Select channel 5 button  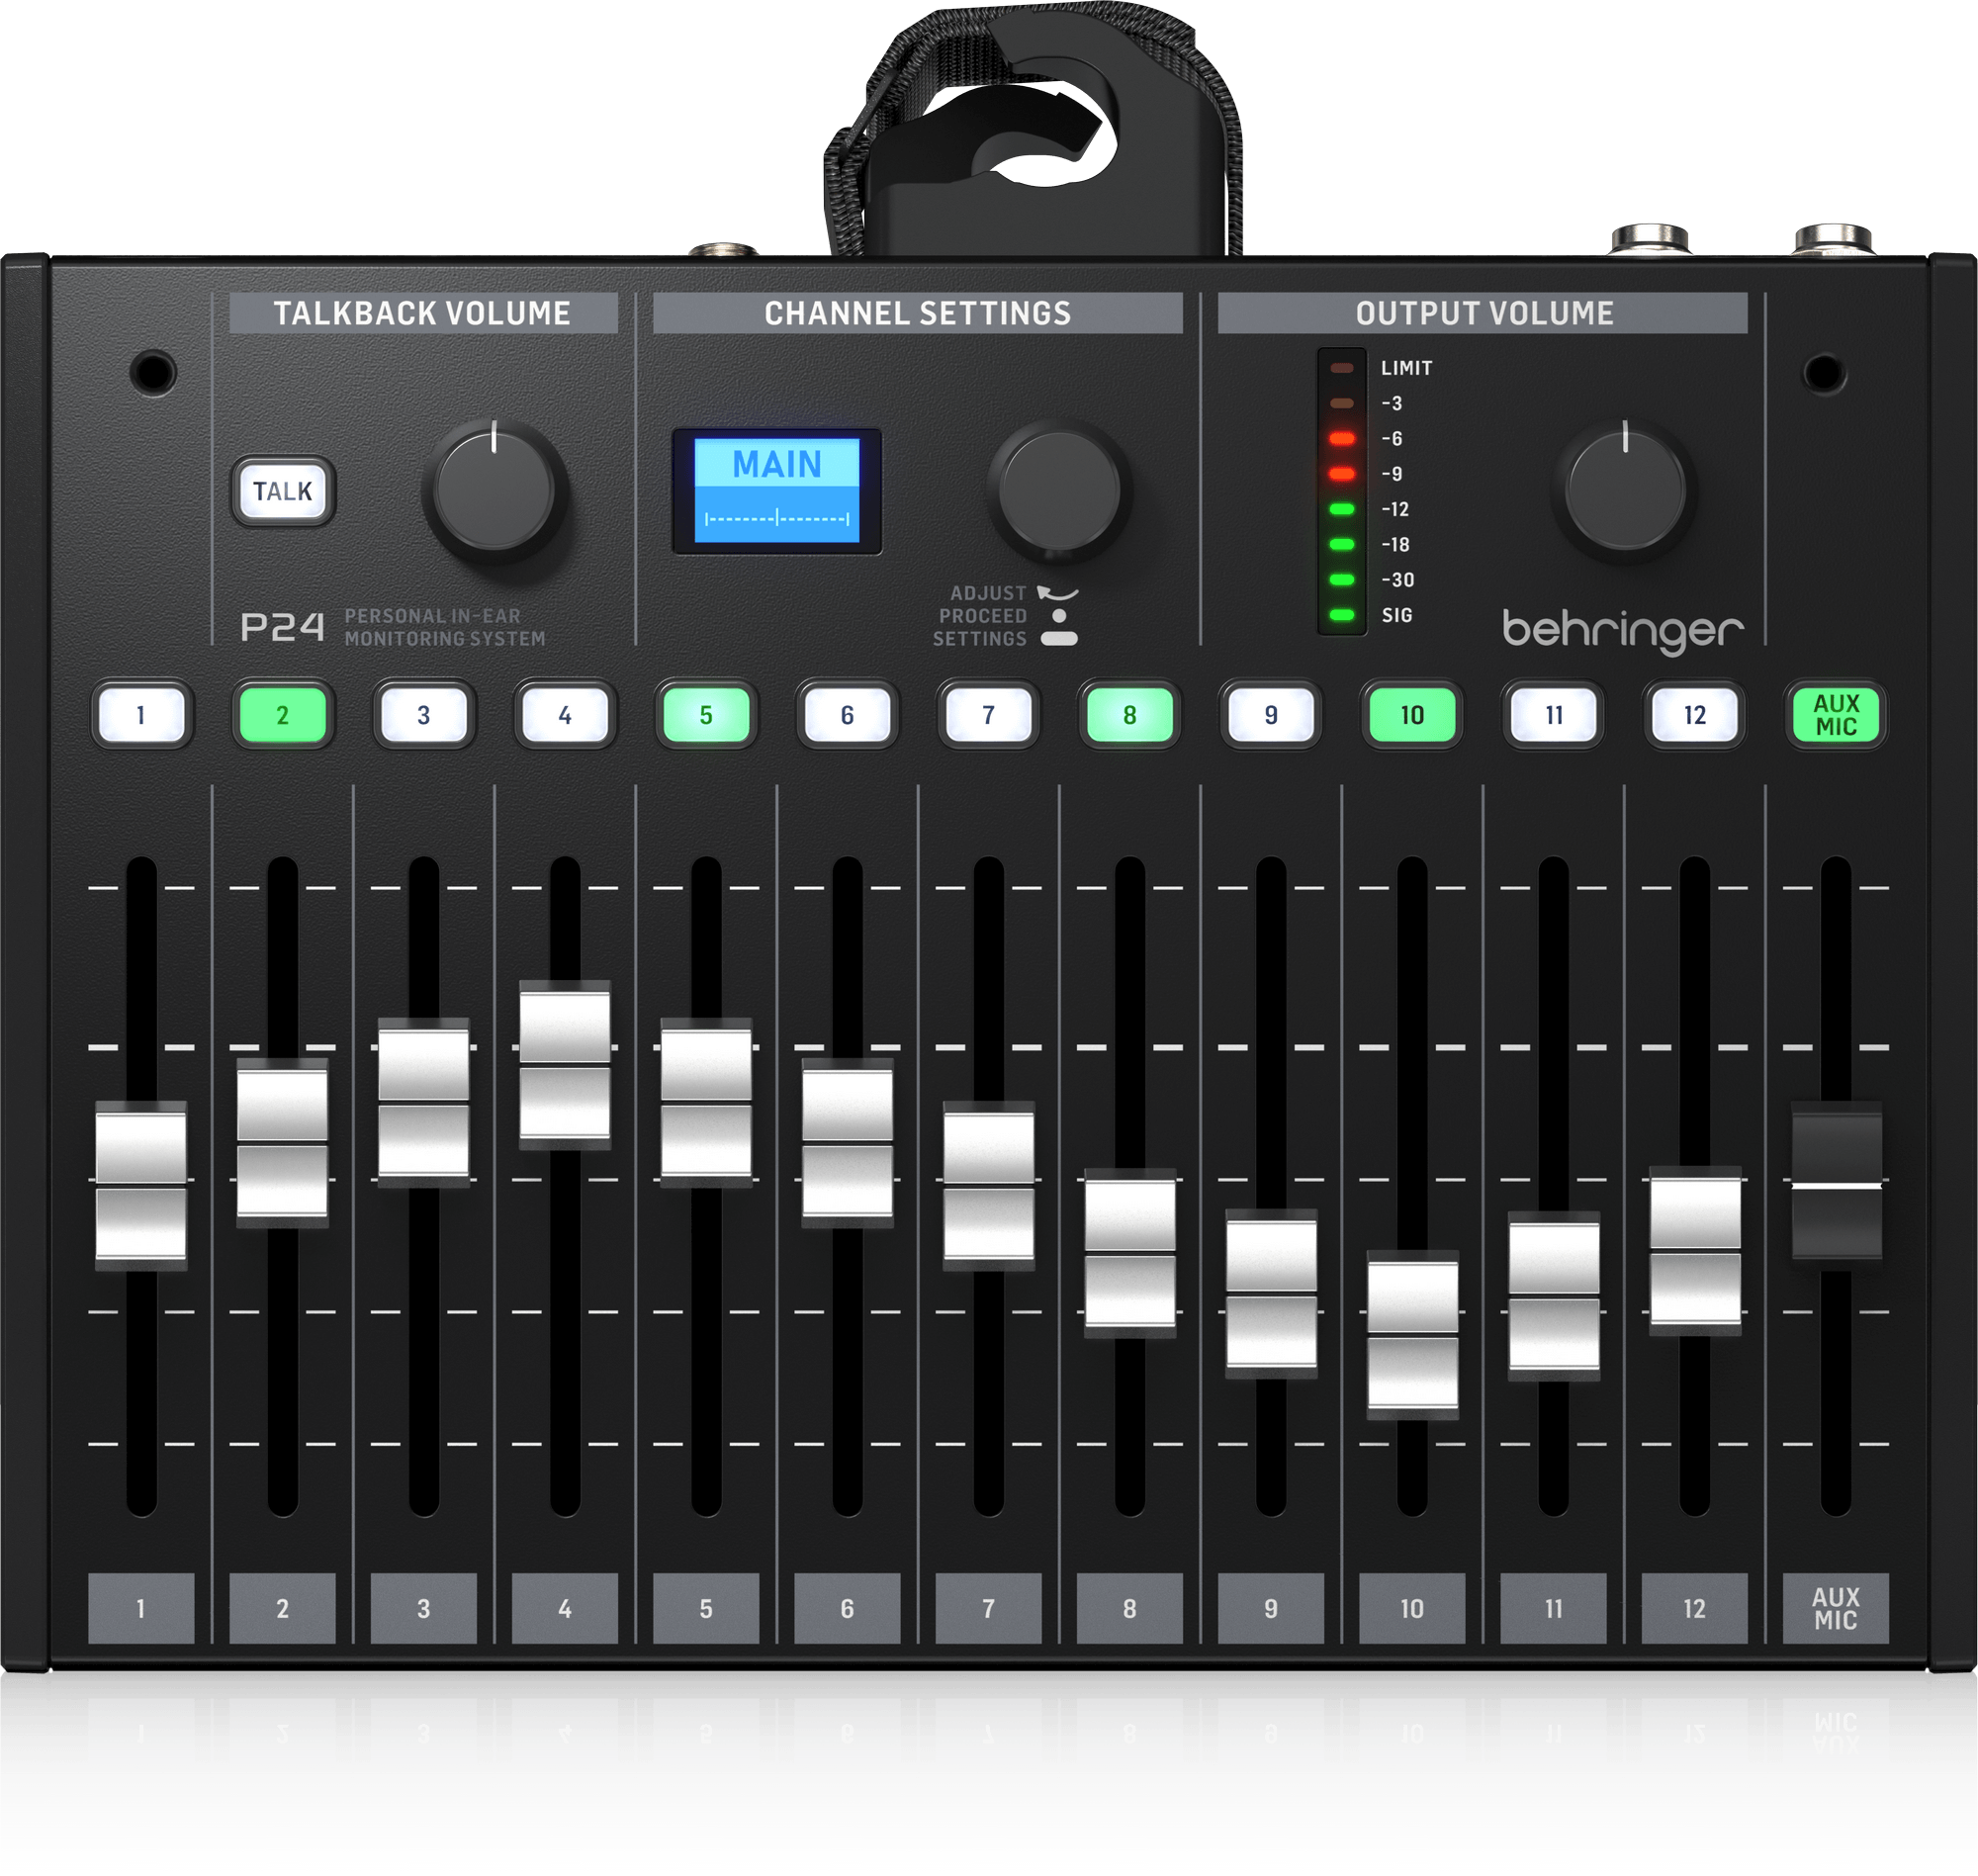tap(706, 713)
